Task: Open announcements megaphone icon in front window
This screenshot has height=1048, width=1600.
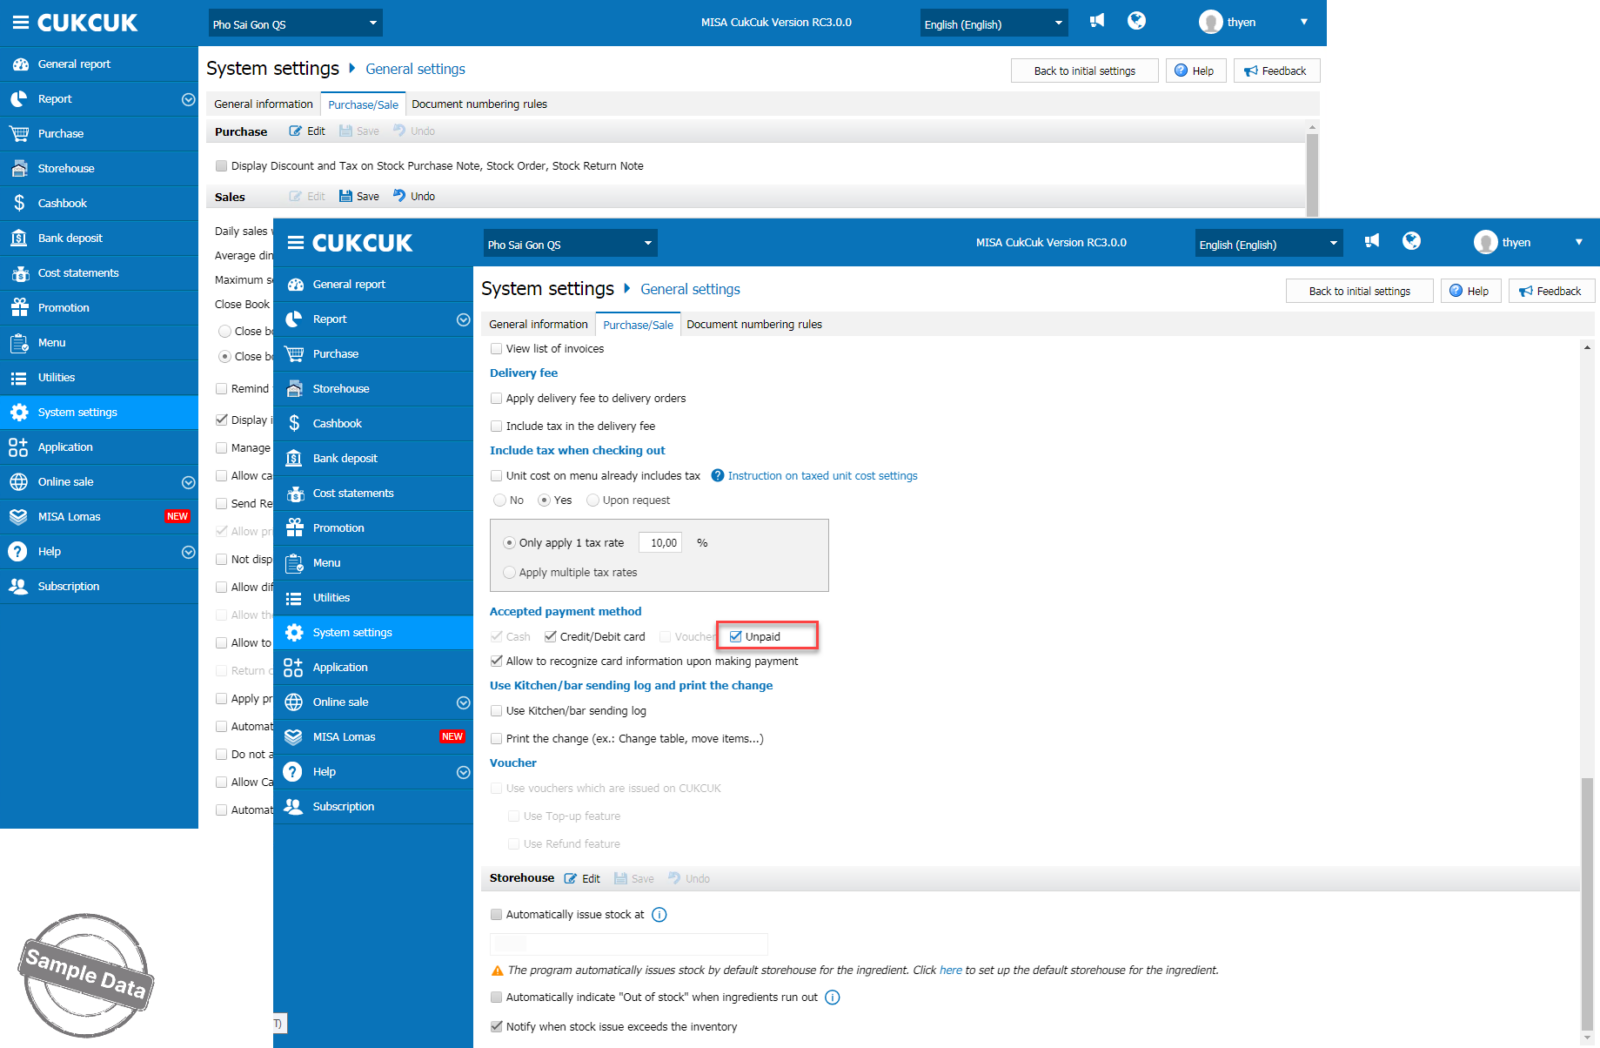Action: (1372, 241)
